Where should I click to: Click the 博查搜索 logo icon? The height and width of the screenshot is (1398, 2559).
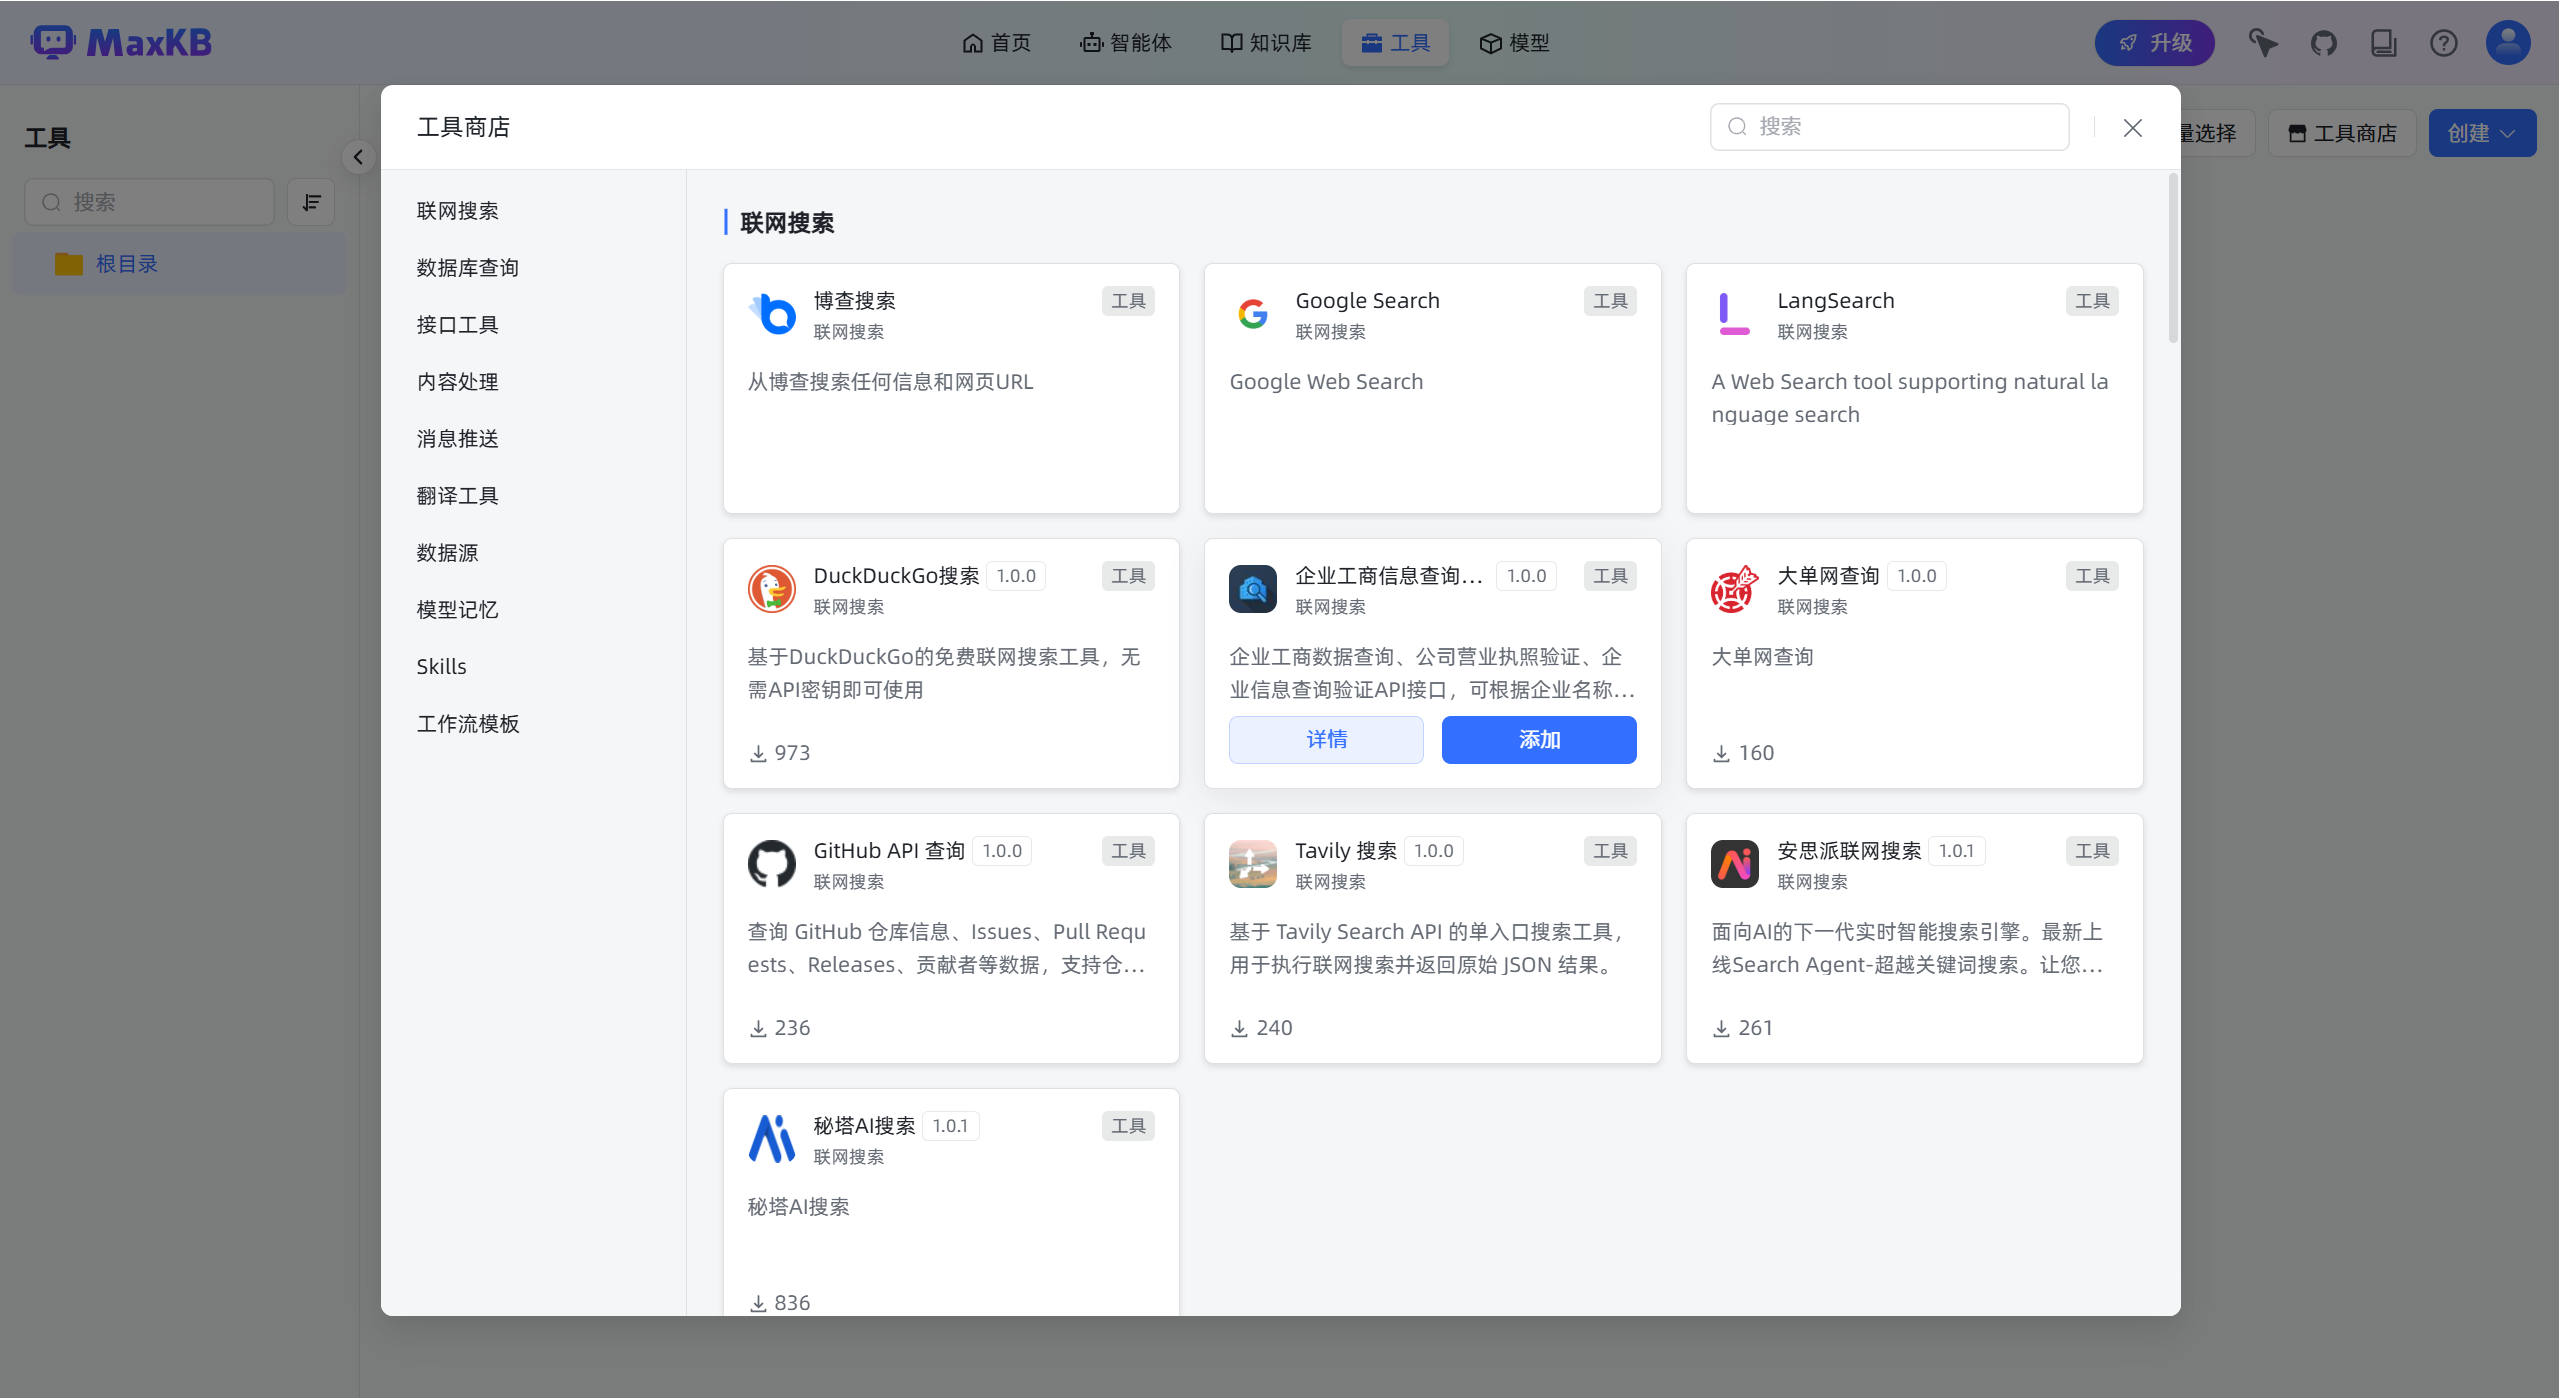coord(772,313)
